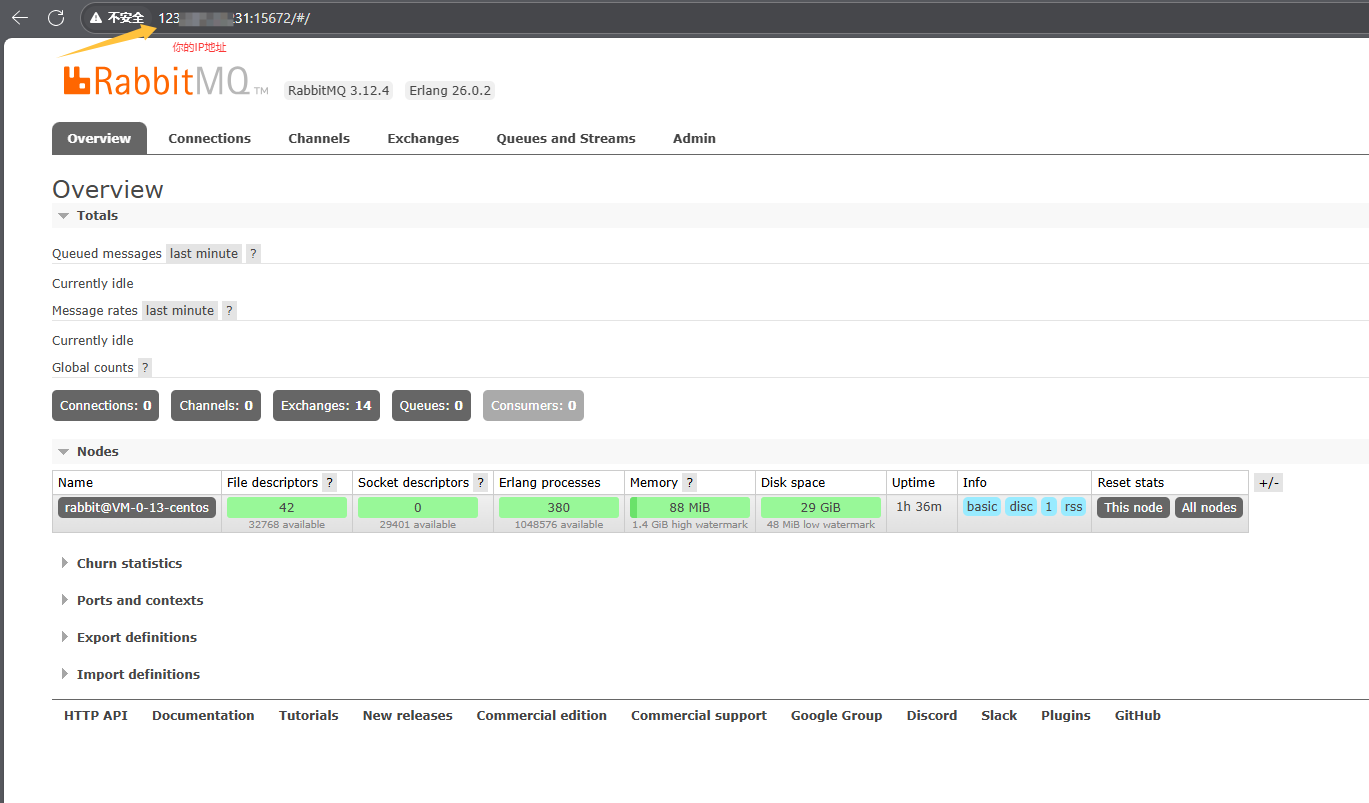Reload the page with the refresh icon

[56, 18]
